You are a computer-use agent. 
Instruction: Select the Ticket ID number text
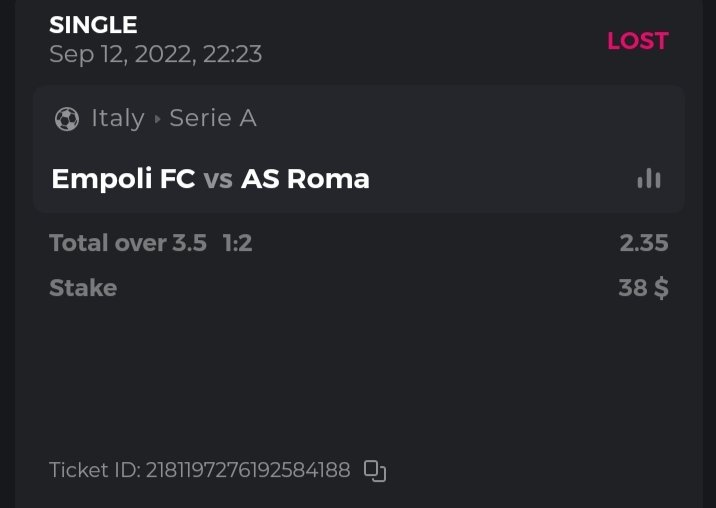(248, 470)
